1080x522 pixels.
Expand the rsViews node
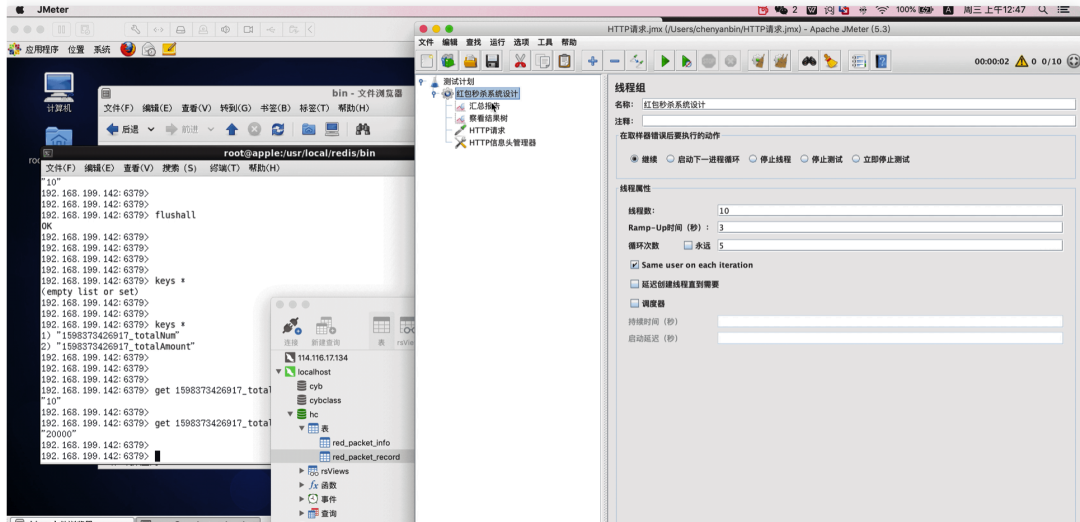tap(302, 471)
